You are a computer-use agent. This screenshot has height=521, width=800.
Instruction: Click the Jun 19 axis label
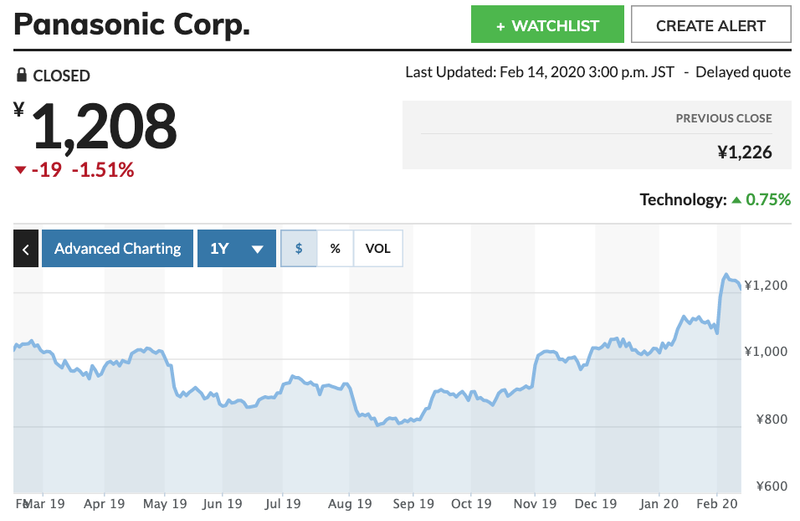[222, 504]
